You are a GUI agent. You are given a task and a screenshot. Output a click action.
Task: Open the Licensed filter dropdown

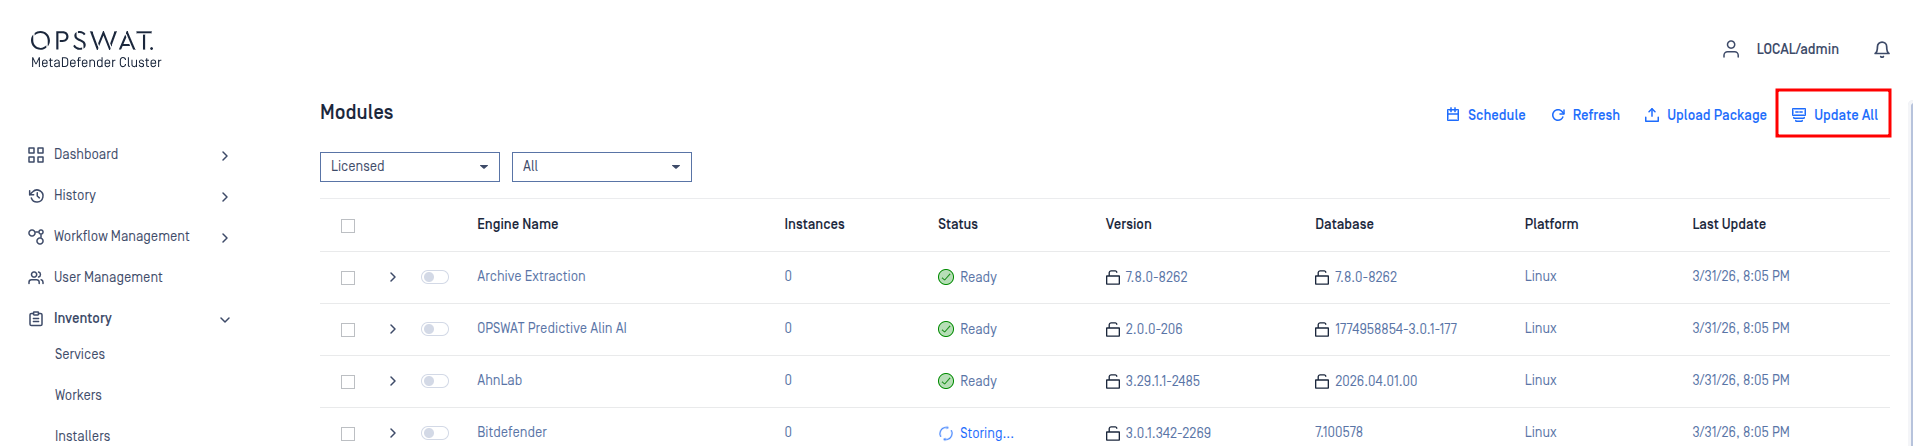point(409,167)
